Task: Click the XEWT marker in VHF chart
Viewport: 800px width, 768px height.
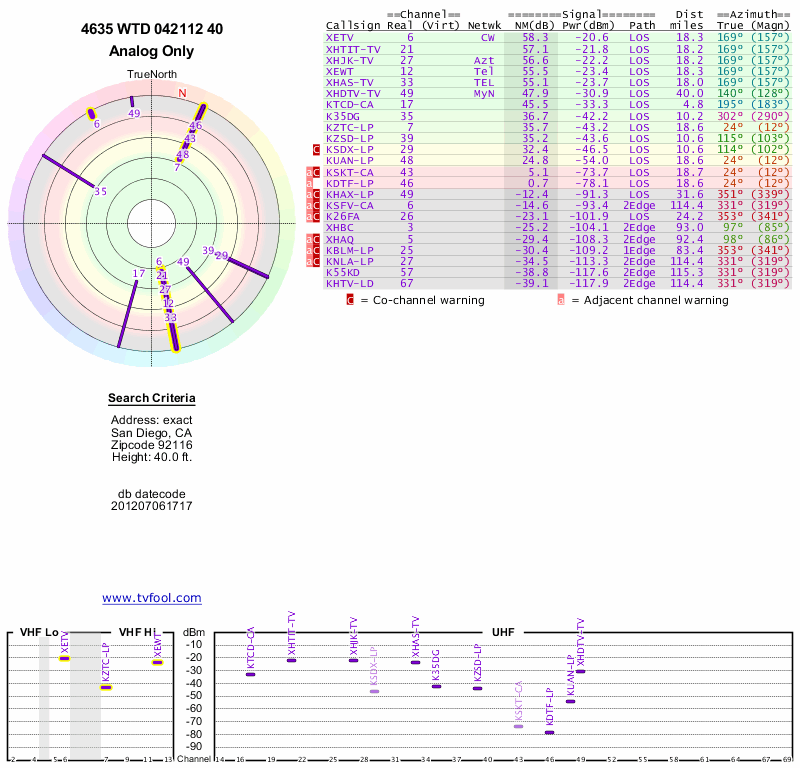Action: pyautogui.click(x=158, y=663)
